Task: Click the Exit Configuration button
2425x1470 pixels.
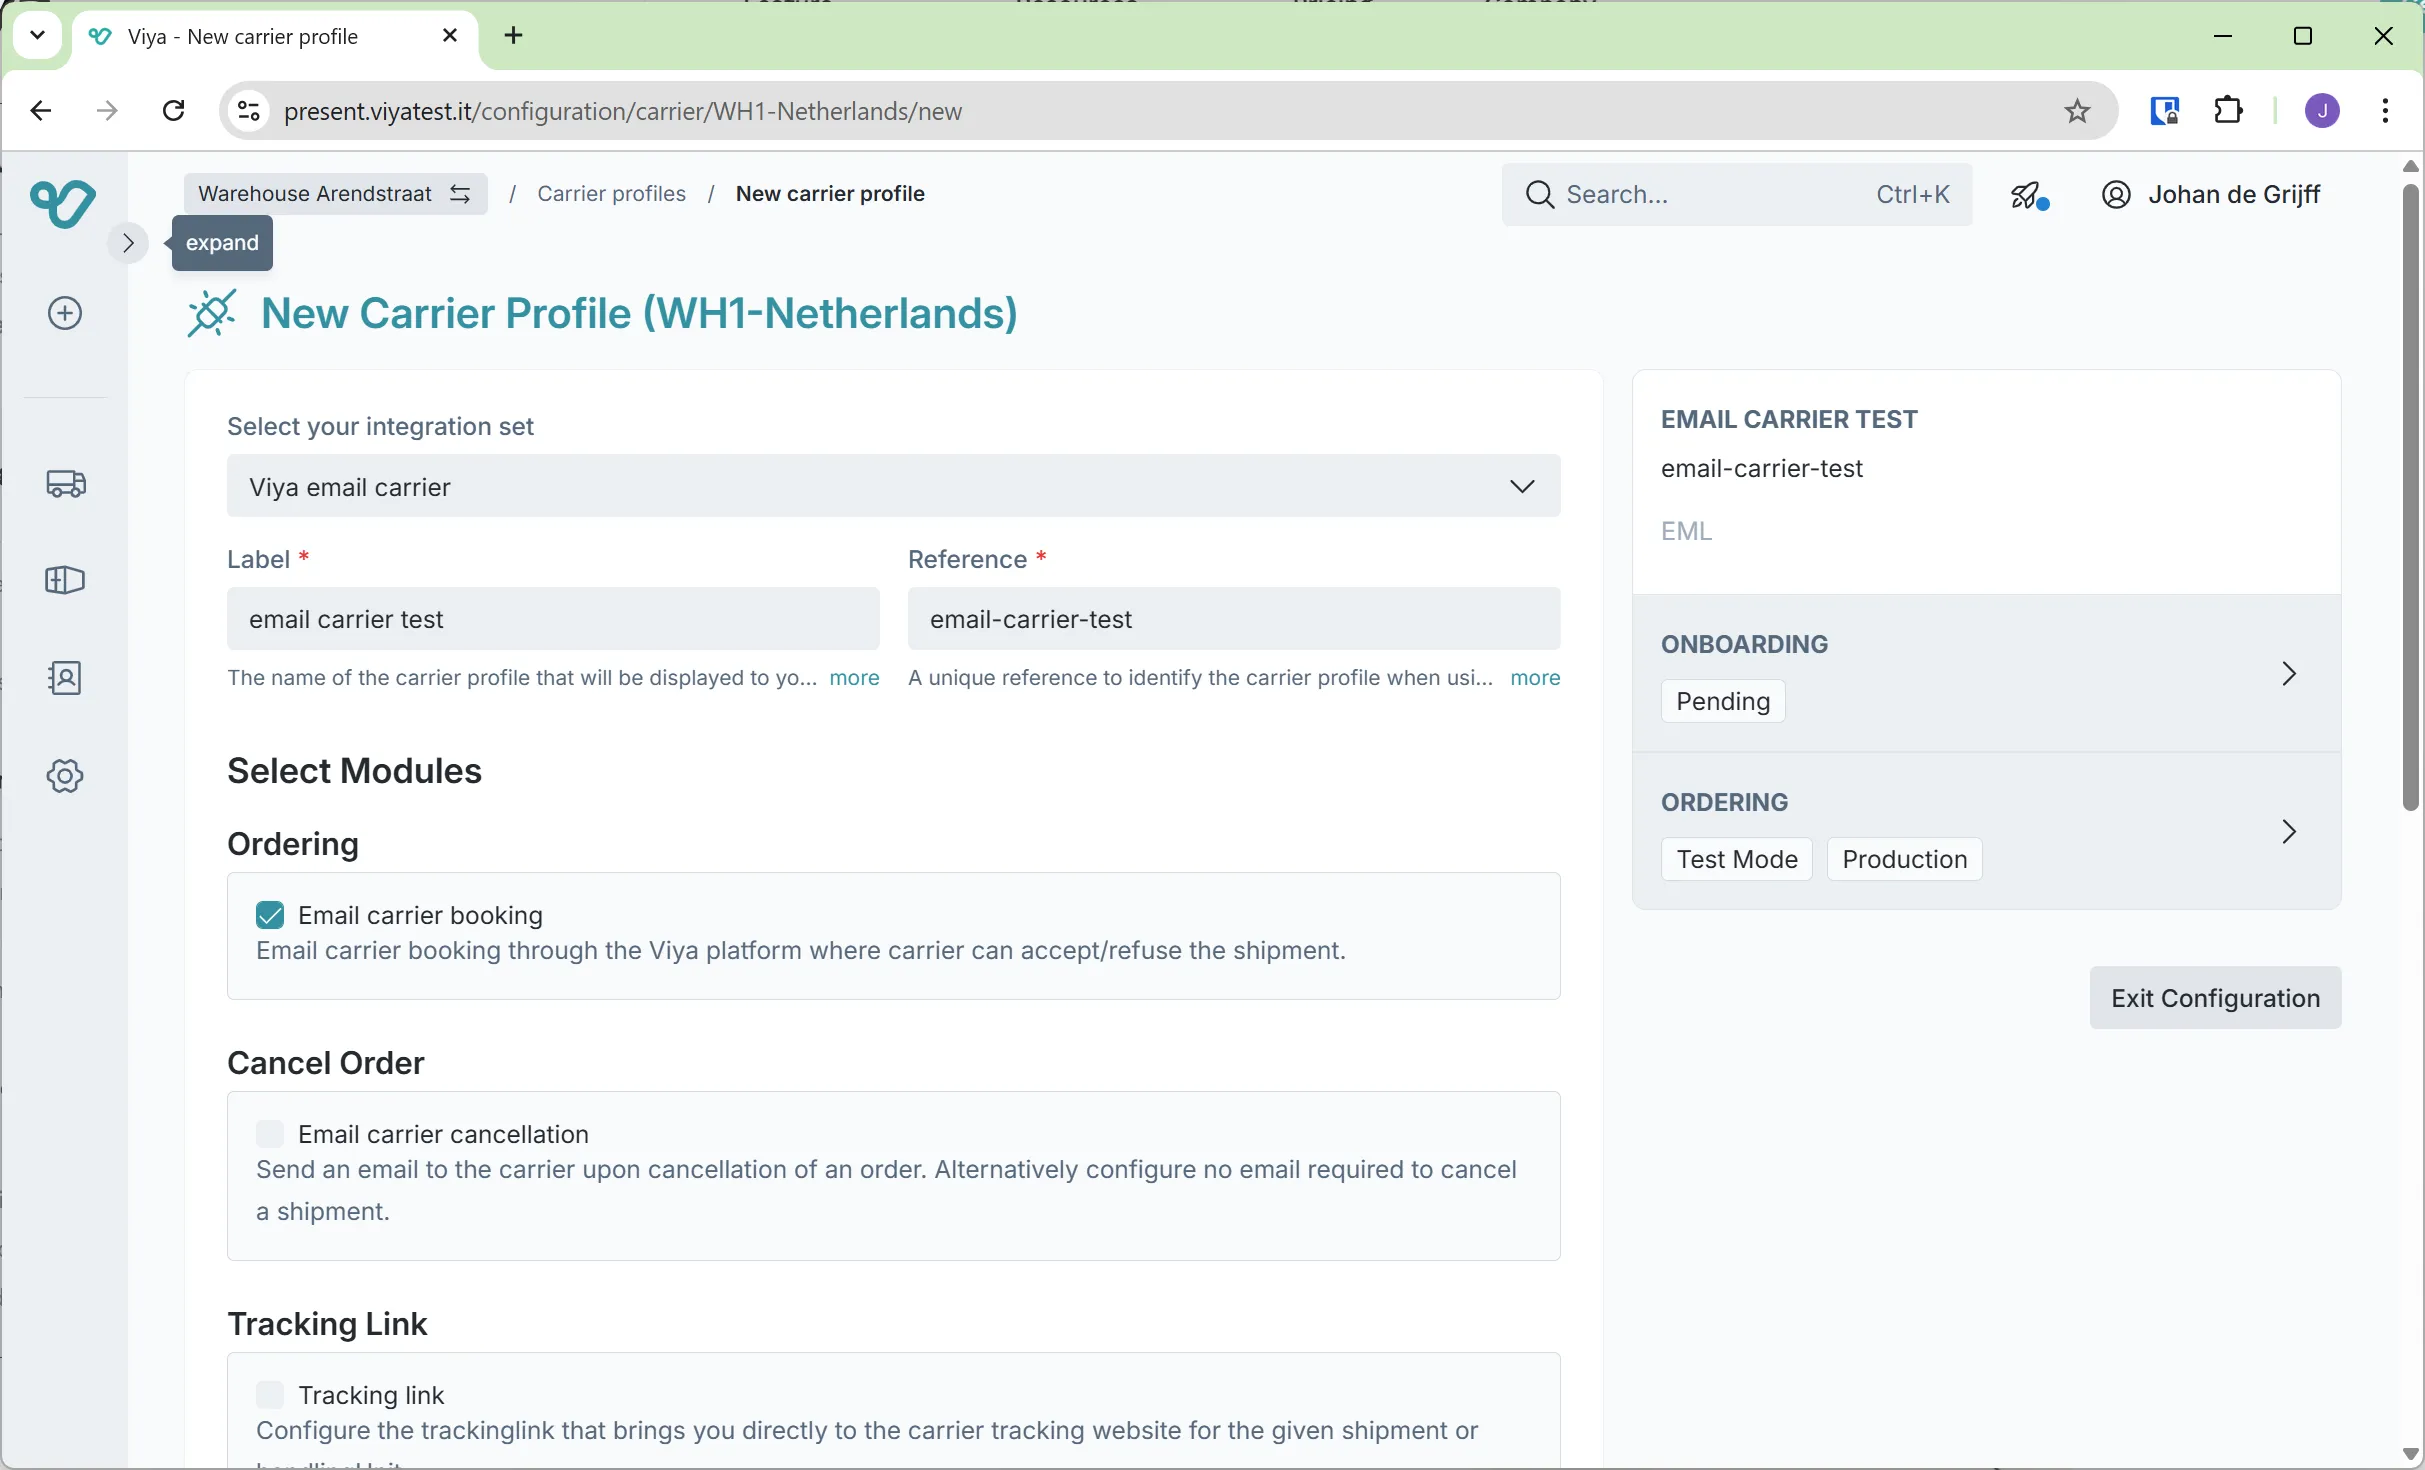Action: pyautogui.click(x=2215, y=998)
